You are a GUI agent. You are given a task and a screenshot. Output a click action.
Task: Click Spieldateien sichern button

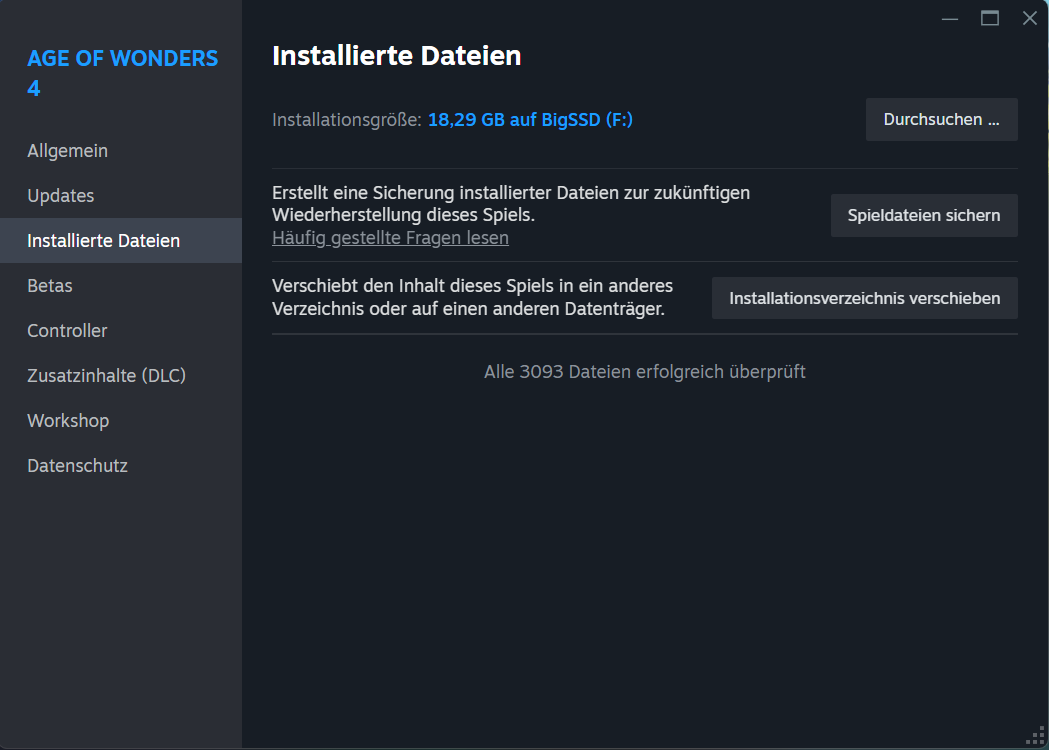pos(924,215)
